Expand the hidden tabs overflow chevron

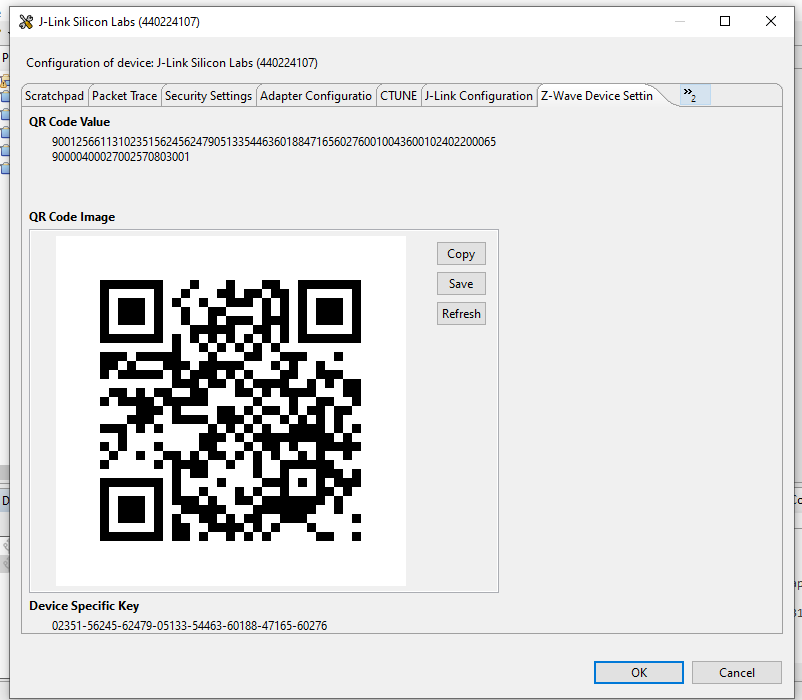pyautogui.click(x=692, y=95)
